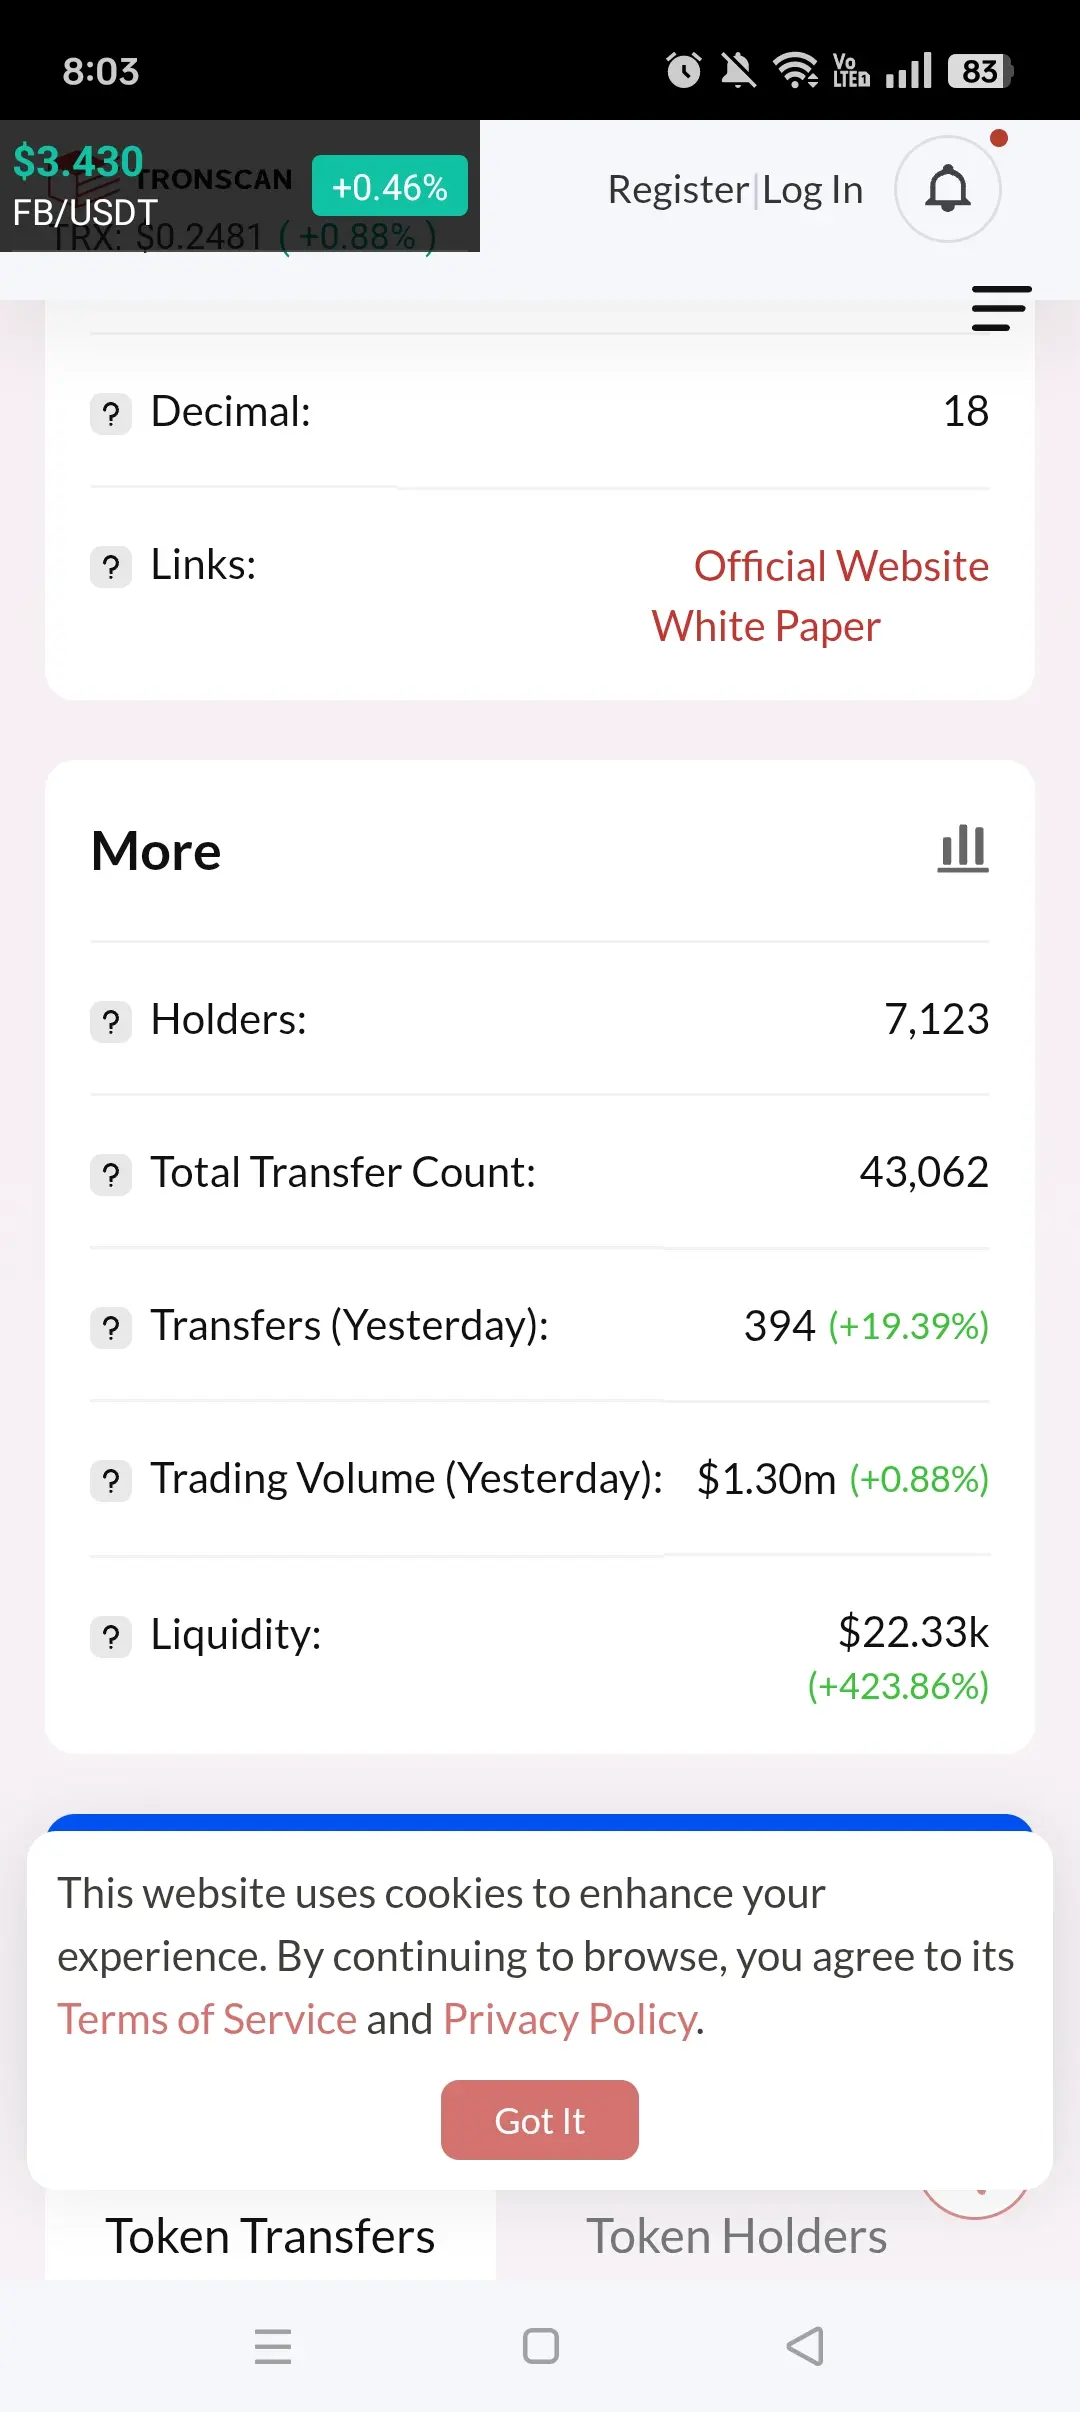
Task: Switch to the Token Holders tab
Action: tap(736, 2236)
